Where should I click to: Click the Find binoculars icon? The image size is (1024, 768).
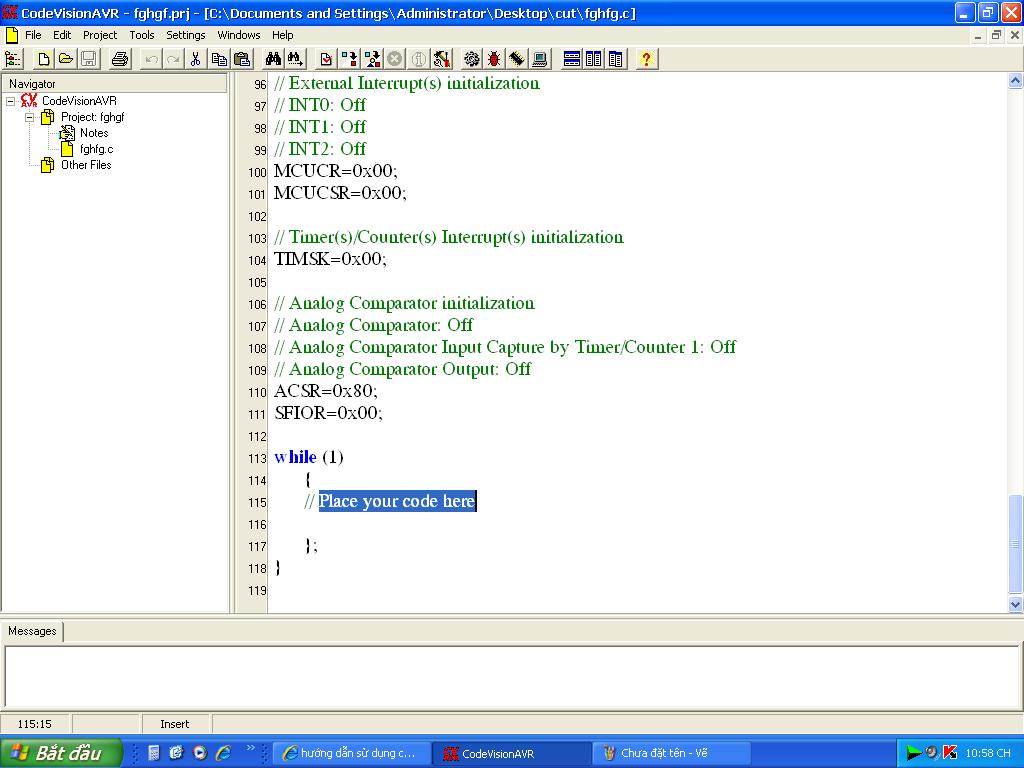click(x=273, y=59)
